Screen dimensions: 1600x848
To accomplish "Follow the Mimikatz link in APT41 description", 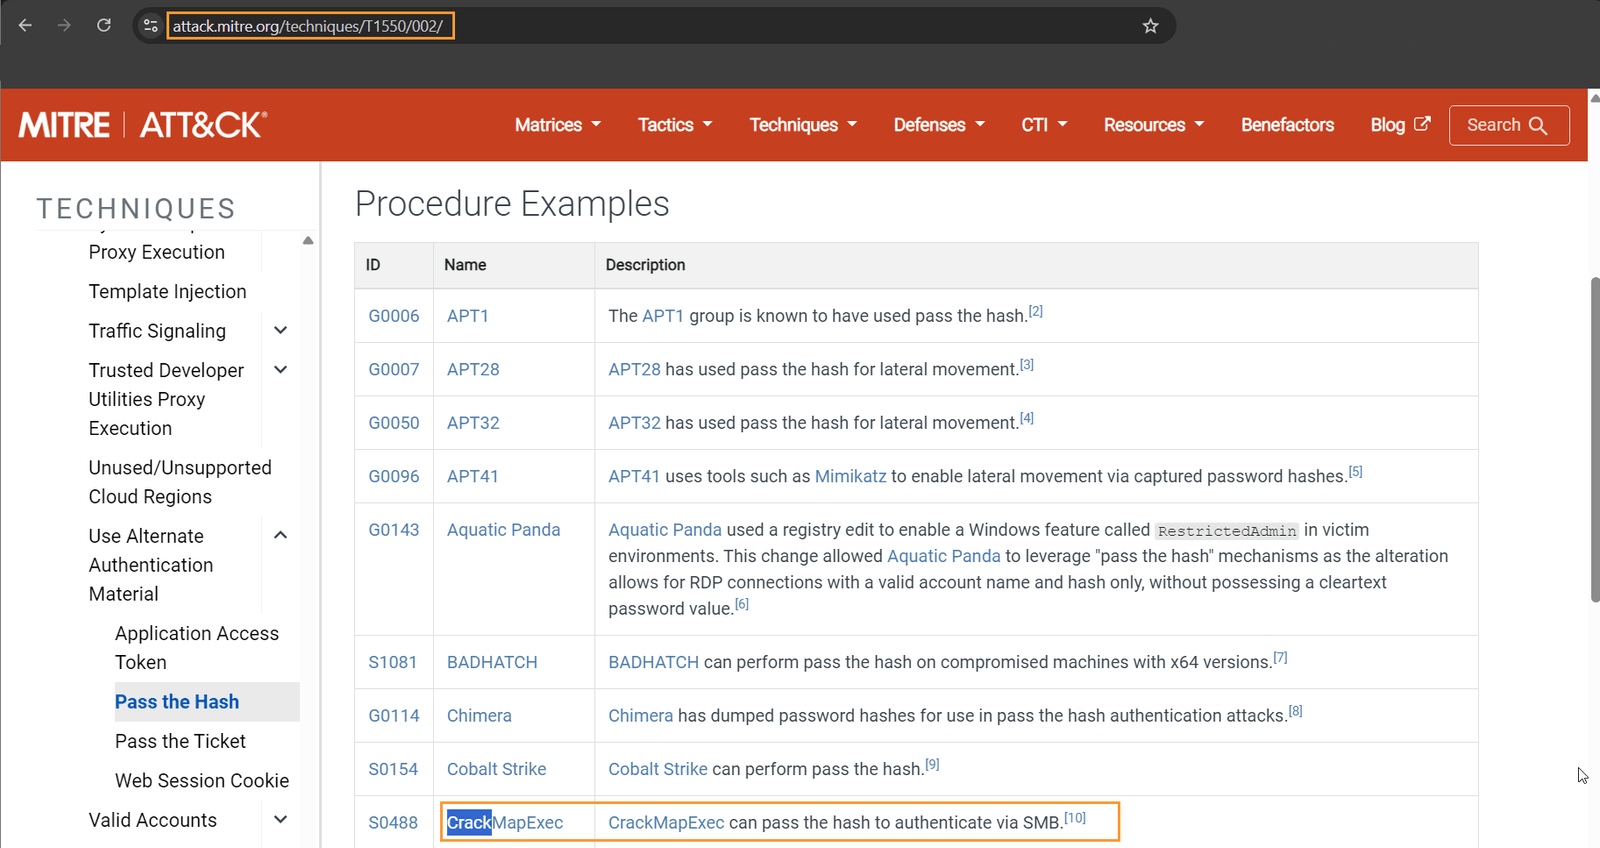I will (851, 476).
